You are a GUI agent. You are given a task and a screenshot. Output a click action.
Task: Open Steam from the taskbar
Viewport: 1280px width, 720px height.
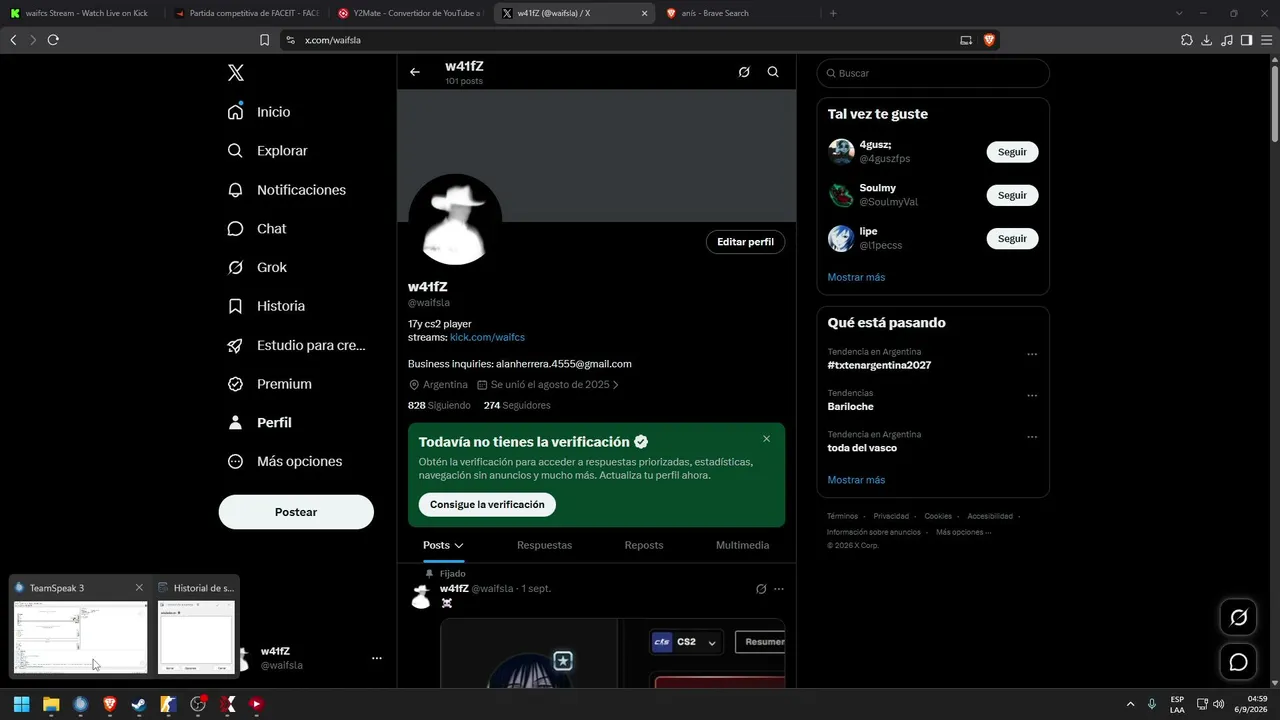click(139, 704)
